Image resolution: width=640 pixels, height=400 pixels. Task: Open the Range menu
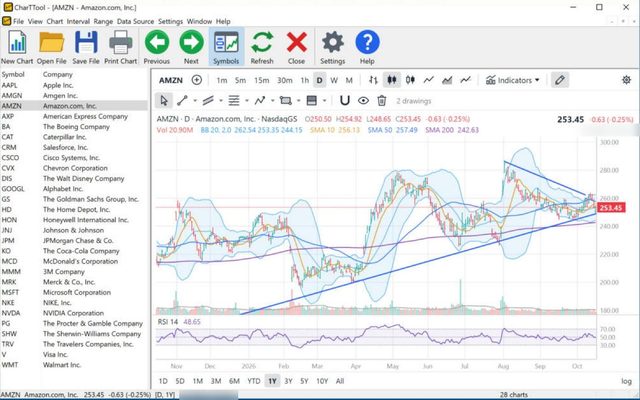(x=103, y=21)
